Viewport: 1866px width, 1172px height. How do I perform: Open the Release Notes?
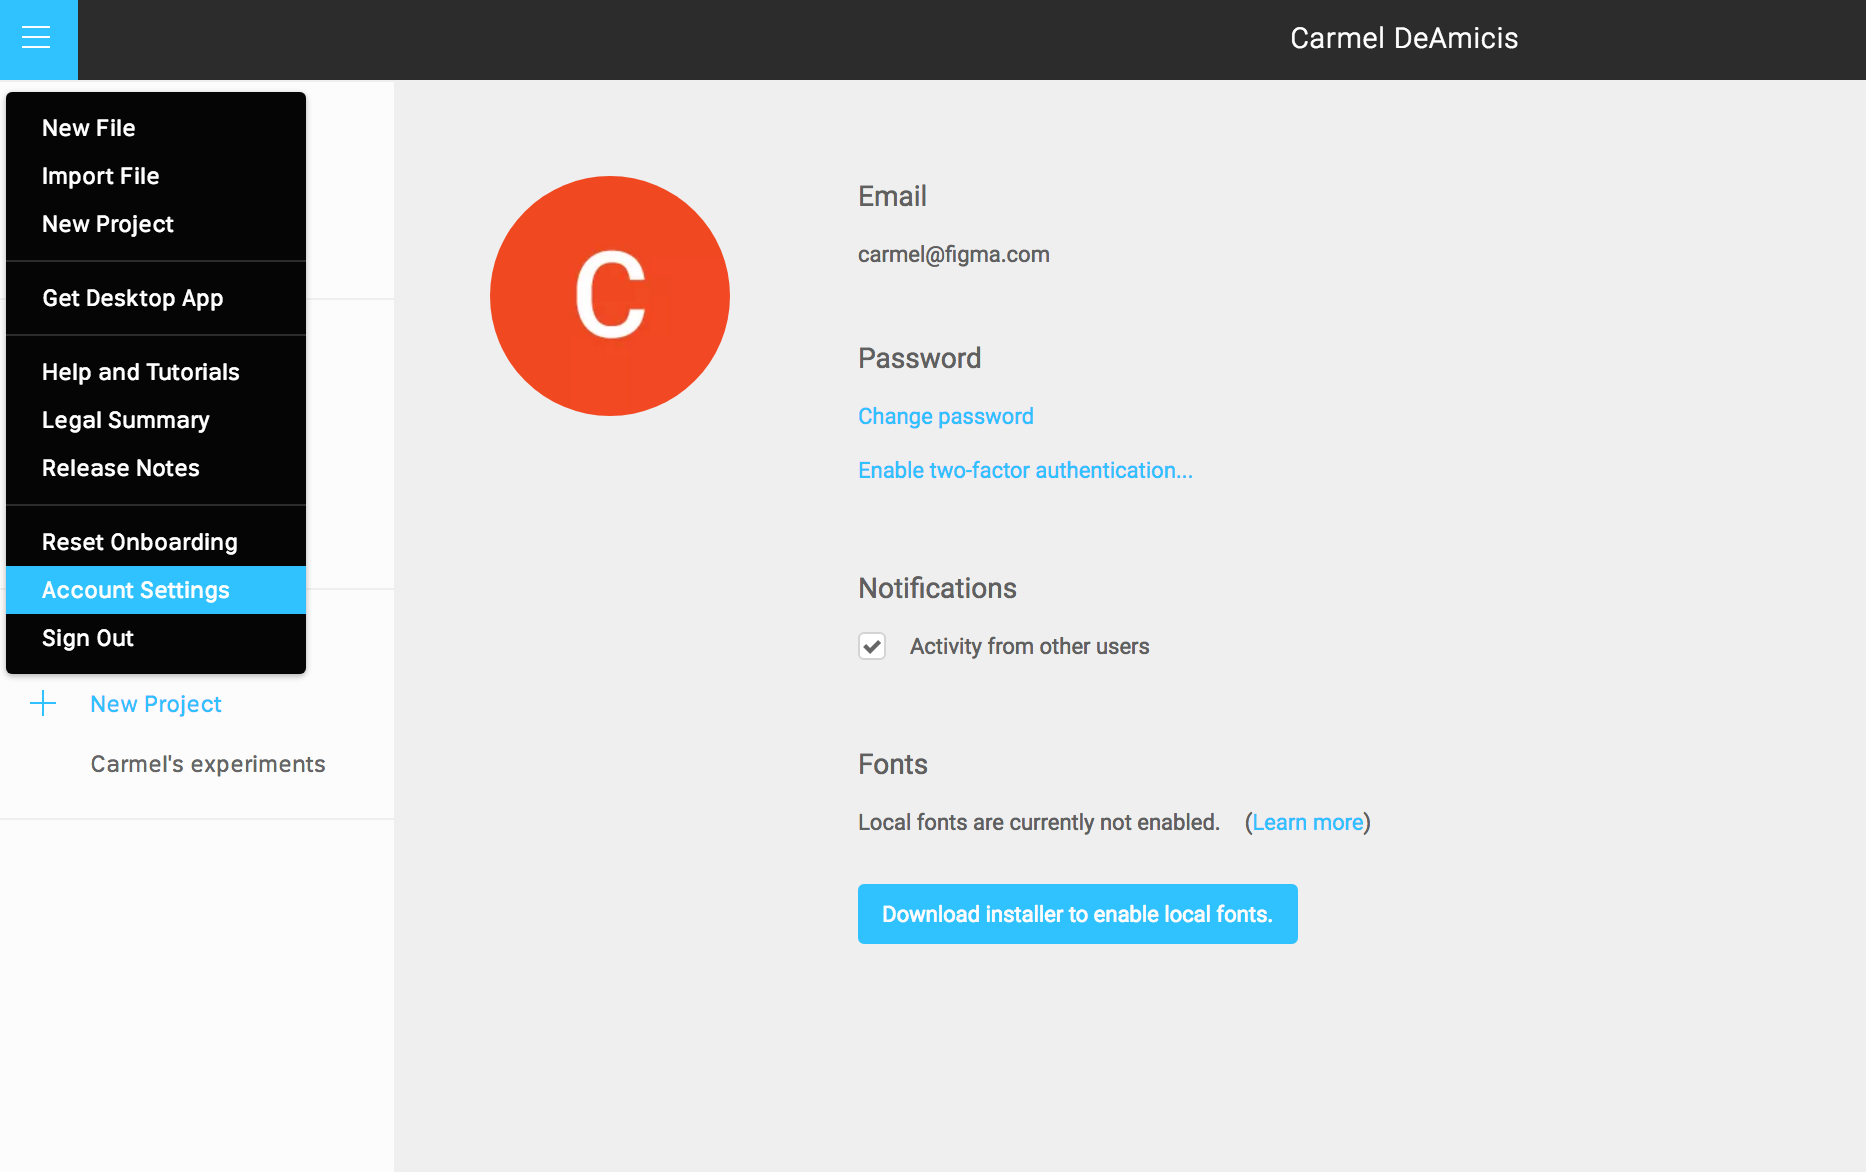[x=120, y=467]
